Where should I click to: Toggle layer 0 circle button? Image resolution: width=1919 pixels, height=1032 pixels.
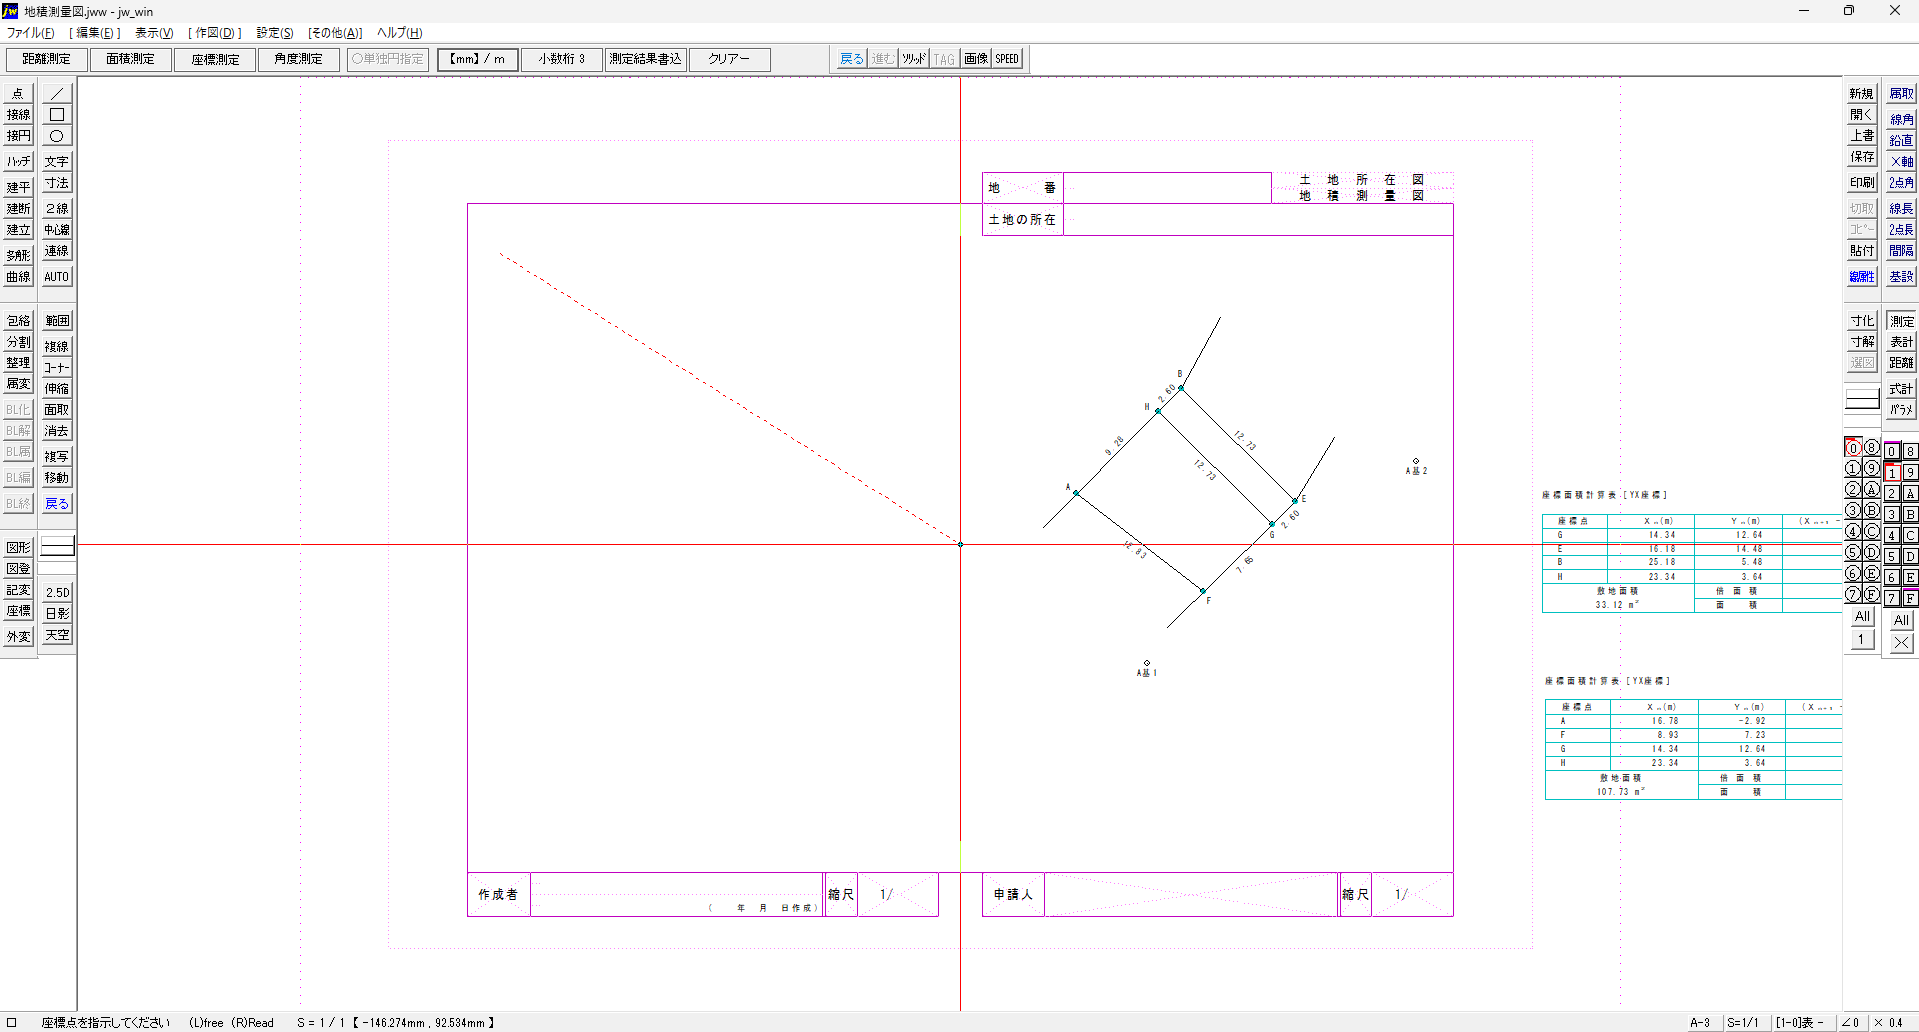click(x=1852, y=449)
